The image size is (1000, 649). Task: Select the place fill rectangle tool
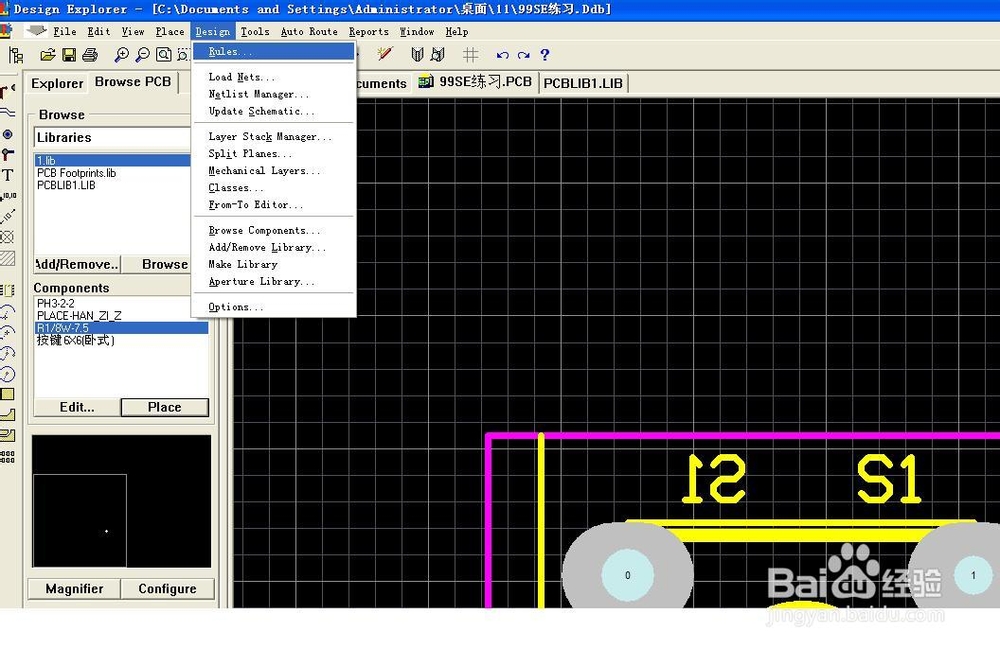7,394
